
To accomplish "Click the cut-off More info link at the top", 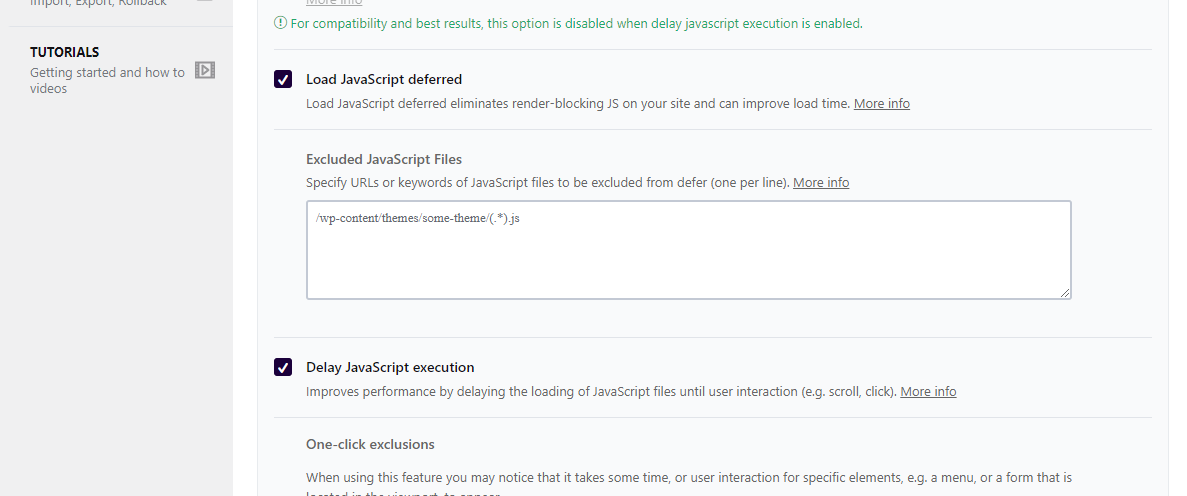I will [x=334, y=3].
